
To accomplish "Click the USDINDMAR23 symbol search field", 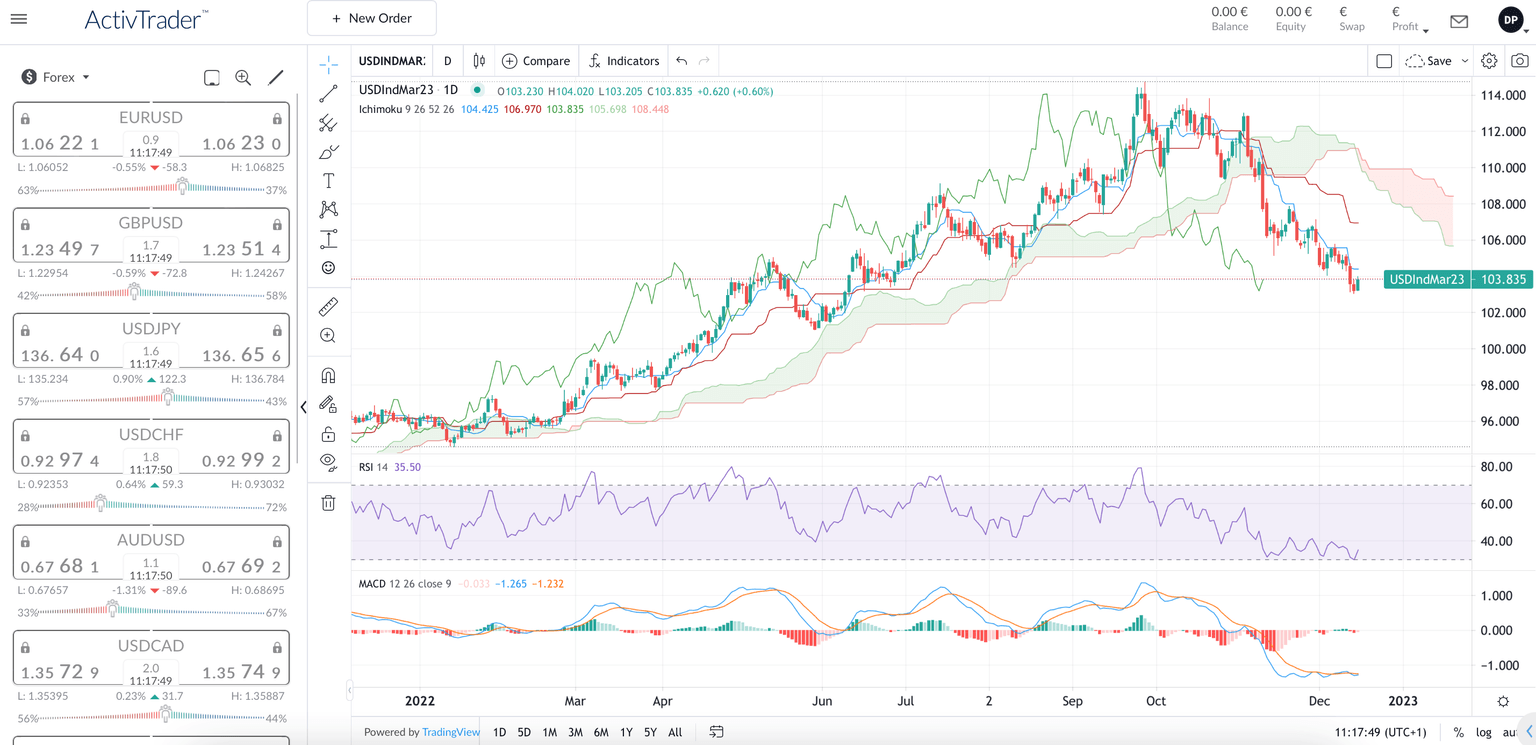I will pyautogui.click(x=392, y=61).
